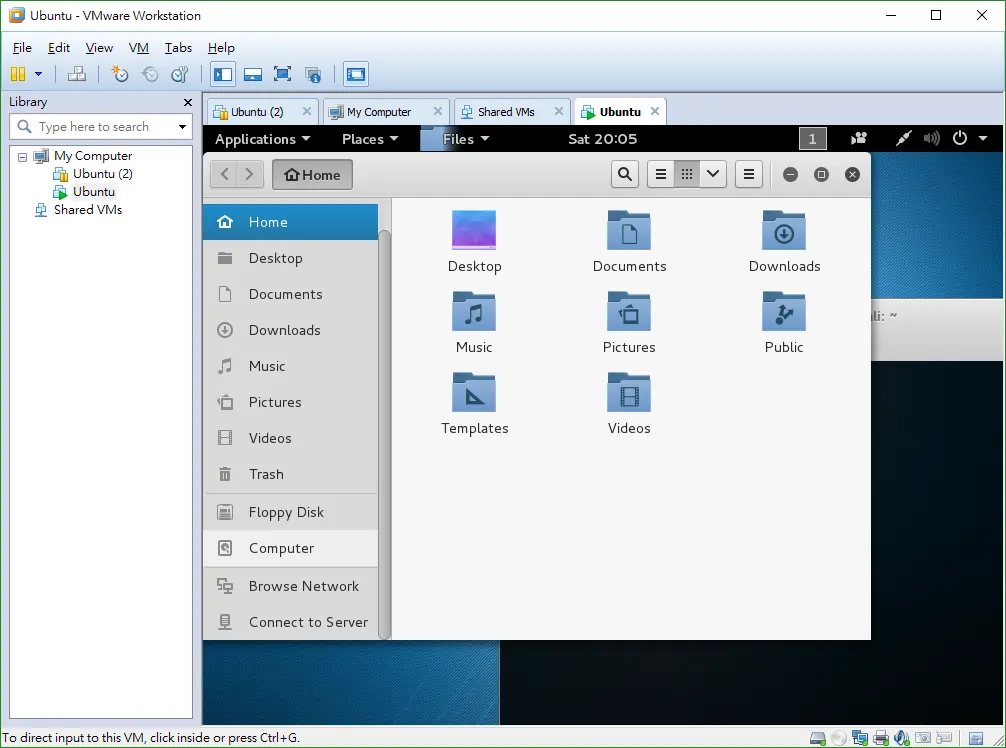Collapse the My Computer tree node
The width and height of the screenshot is (1006, 748).
[x=22, y=157]
